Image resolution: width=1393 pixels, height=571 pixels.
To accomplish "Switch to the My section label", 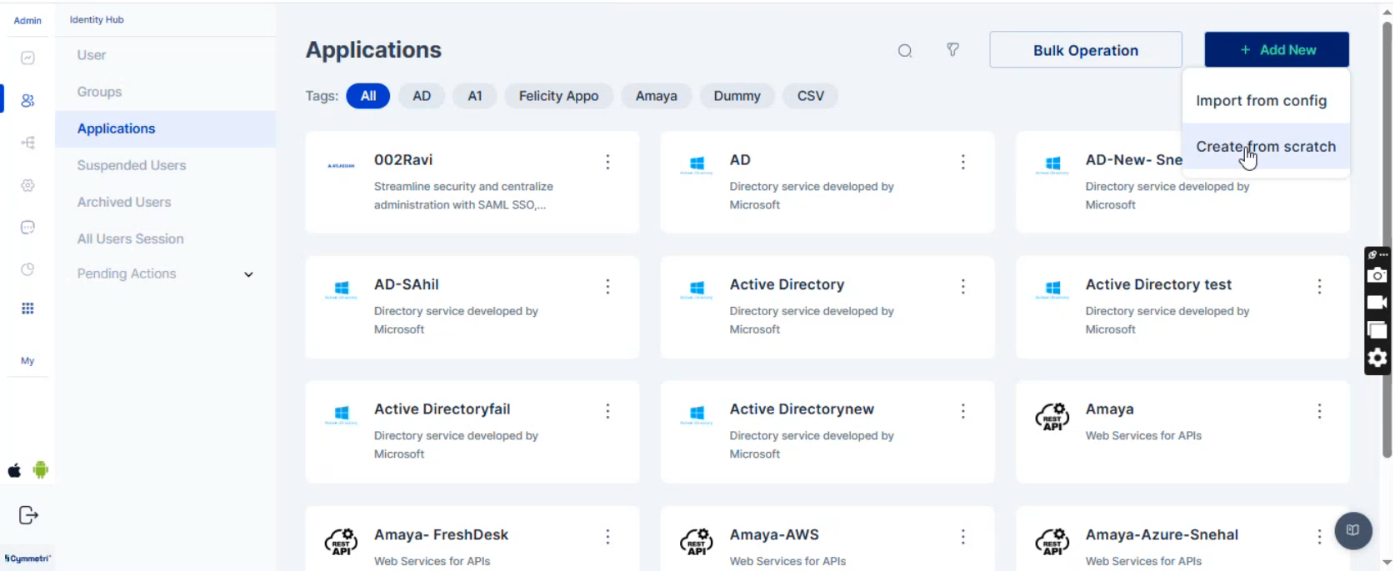I will tap(28, 361).
